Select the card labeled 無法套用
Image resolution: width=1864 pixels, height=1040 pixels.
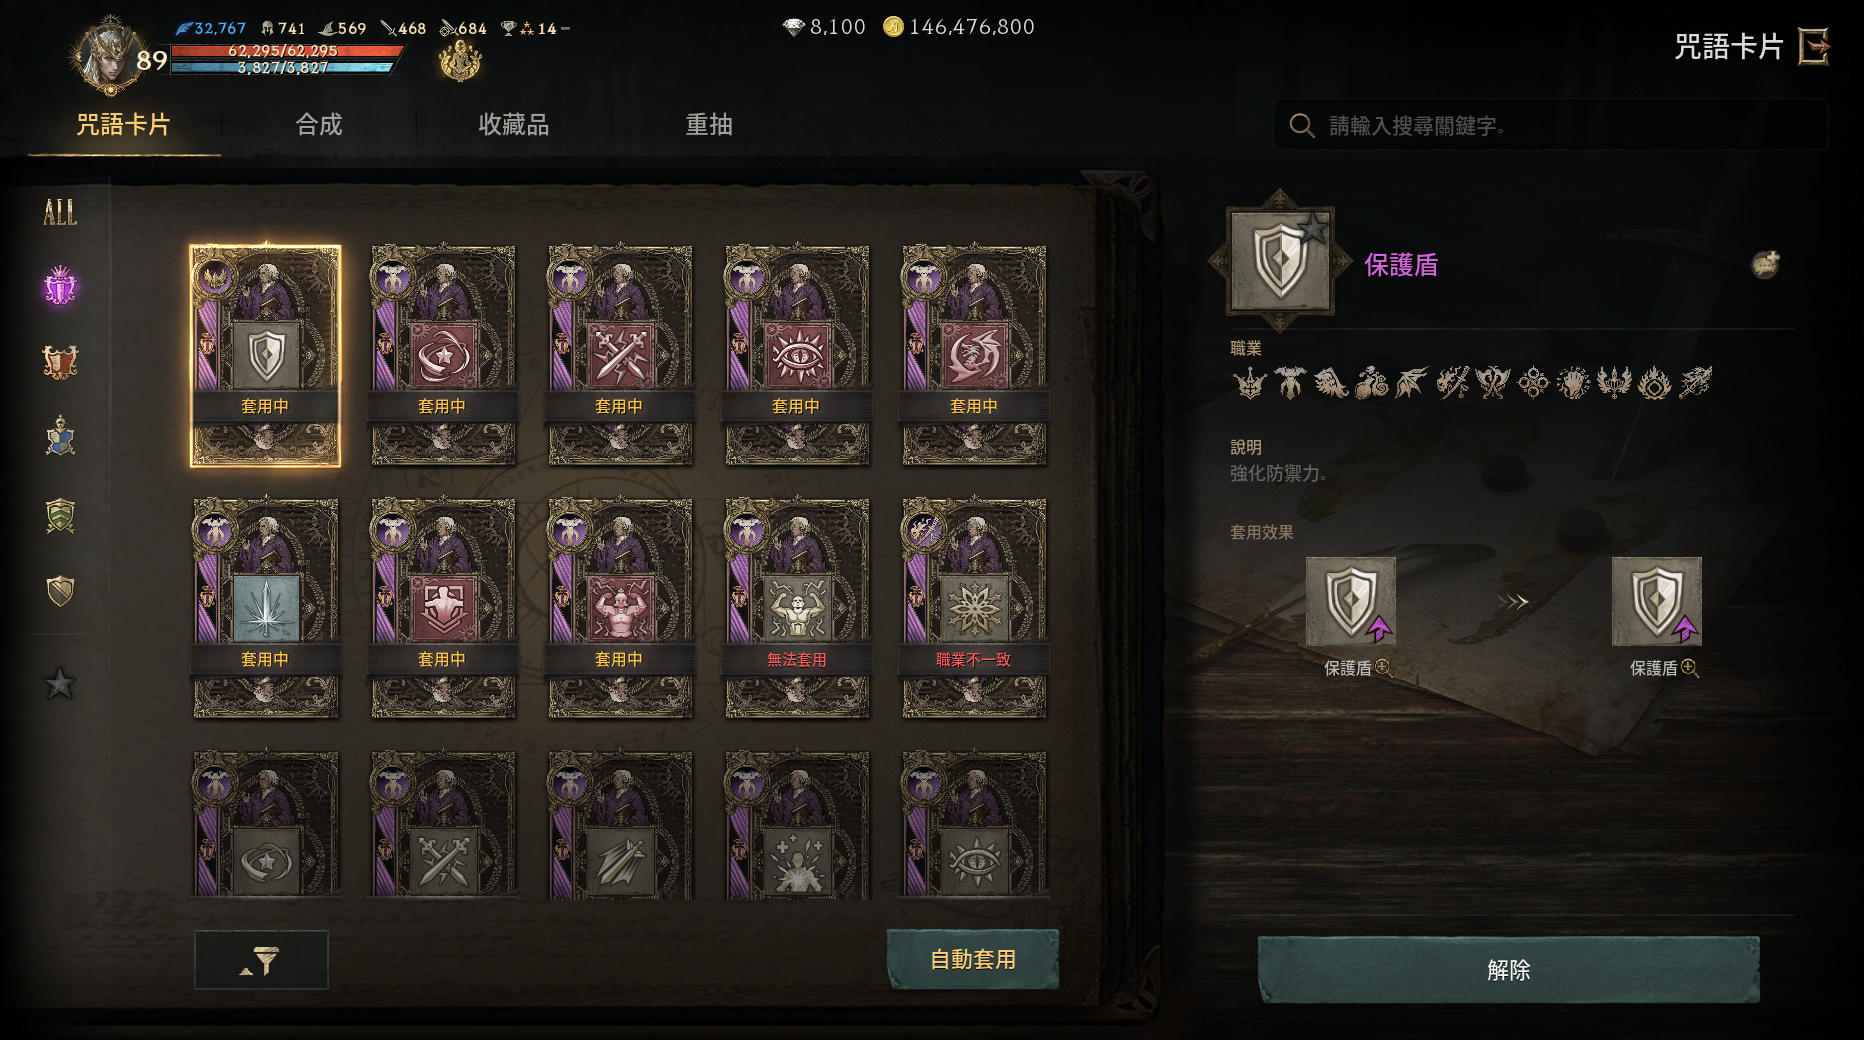pyautogui.click(x=797, y=608)
